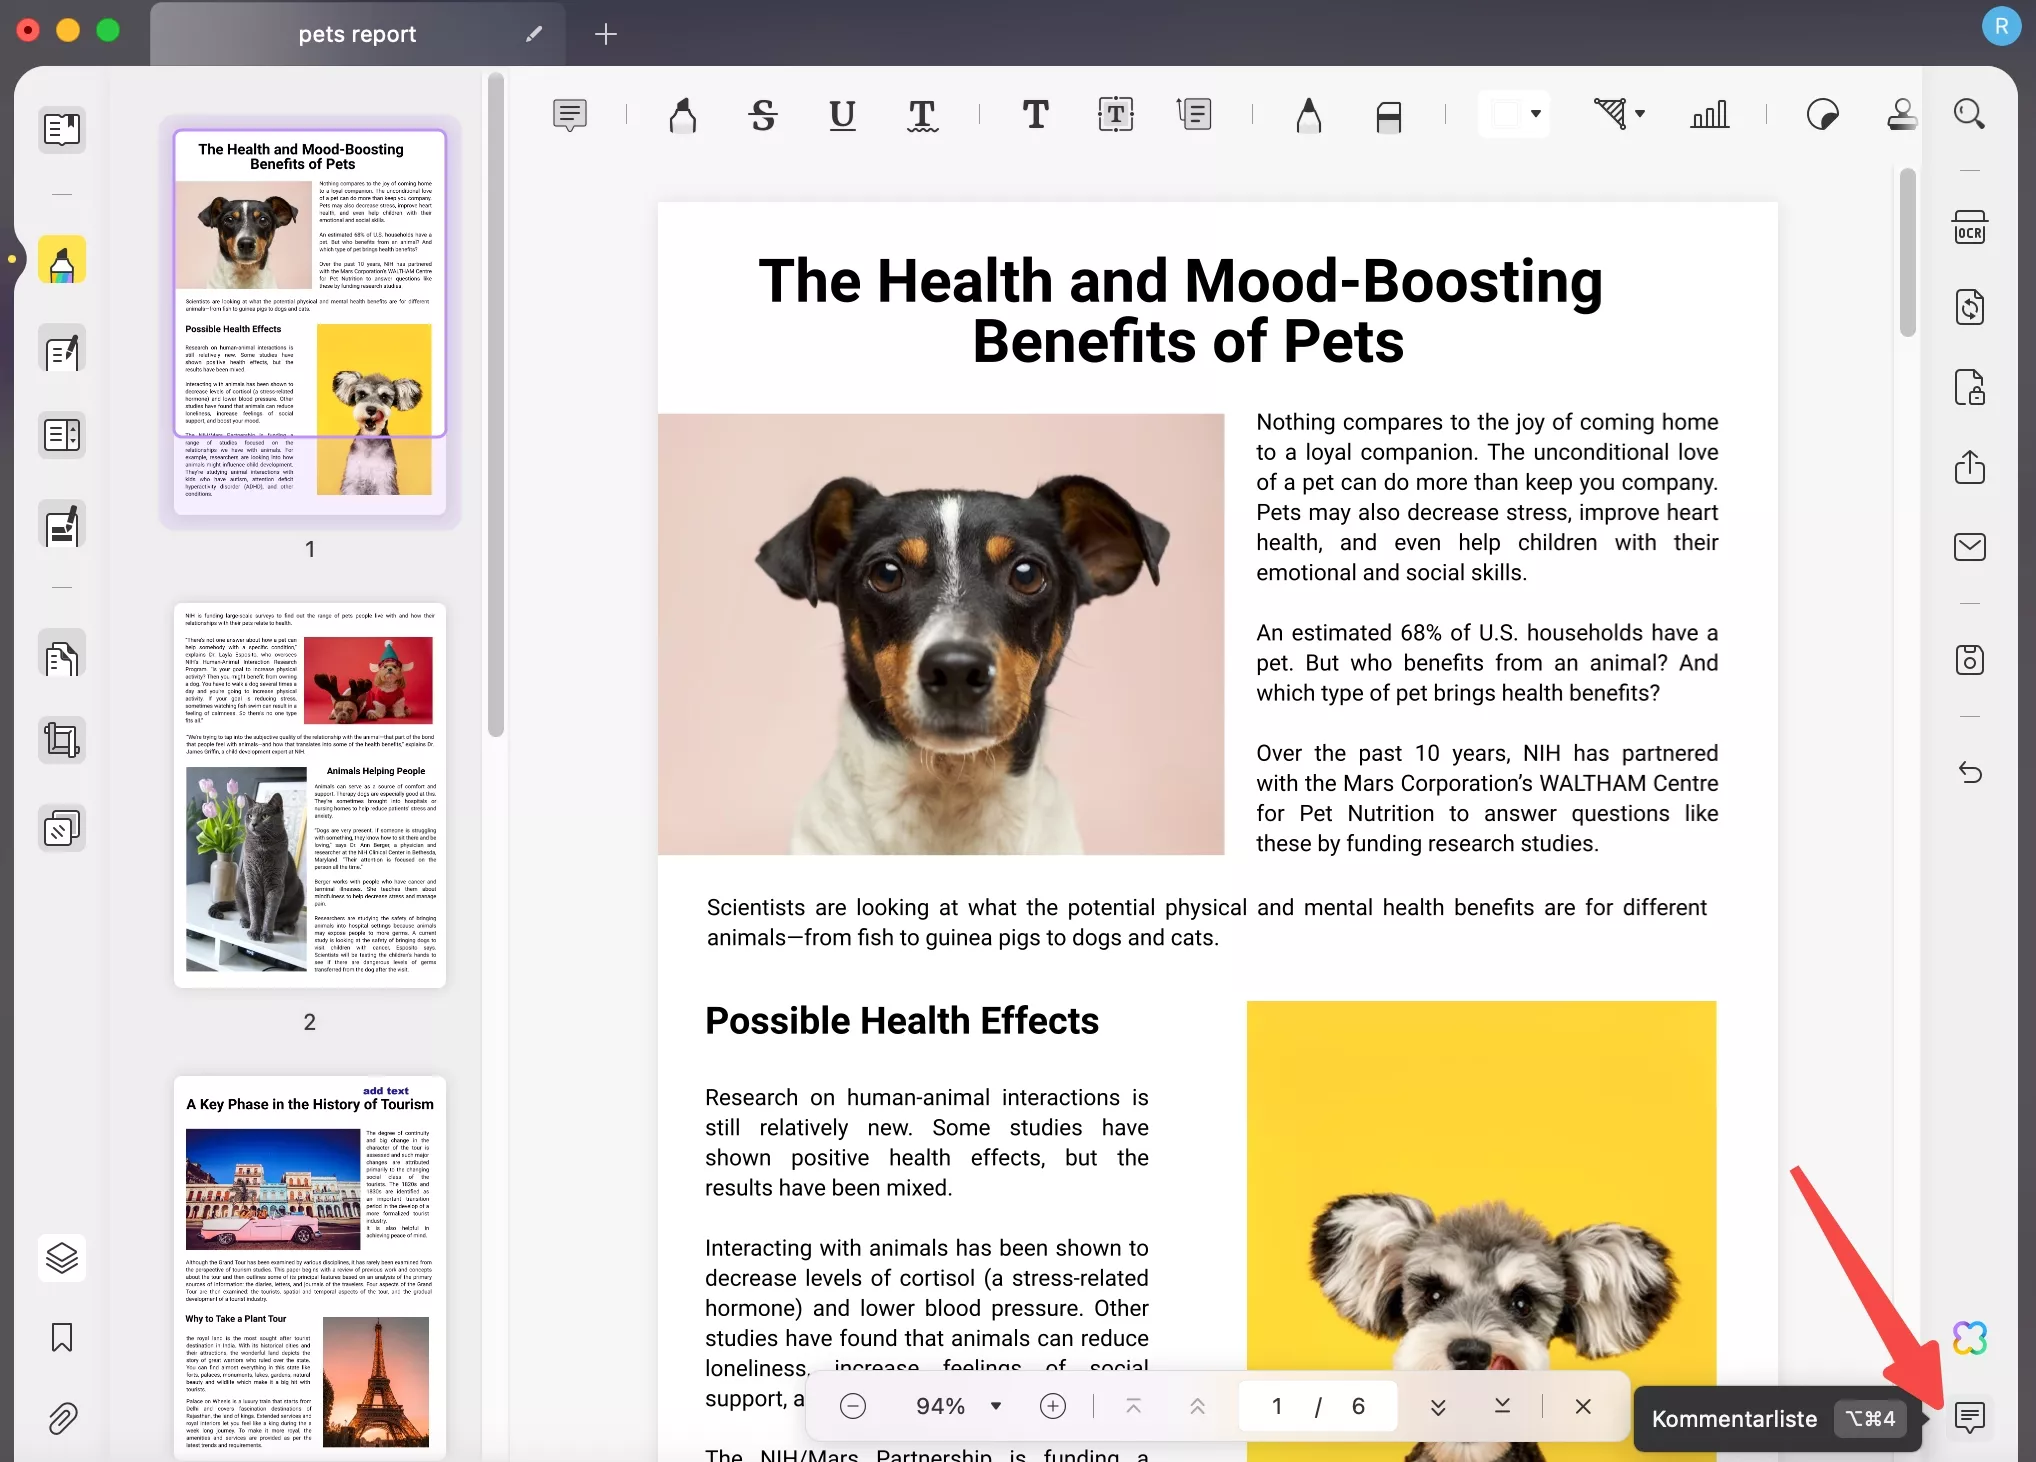This screenshot has height=1462, width=2036.
Task: Select the page 1 thumbnail
Action: pos(310,322)
